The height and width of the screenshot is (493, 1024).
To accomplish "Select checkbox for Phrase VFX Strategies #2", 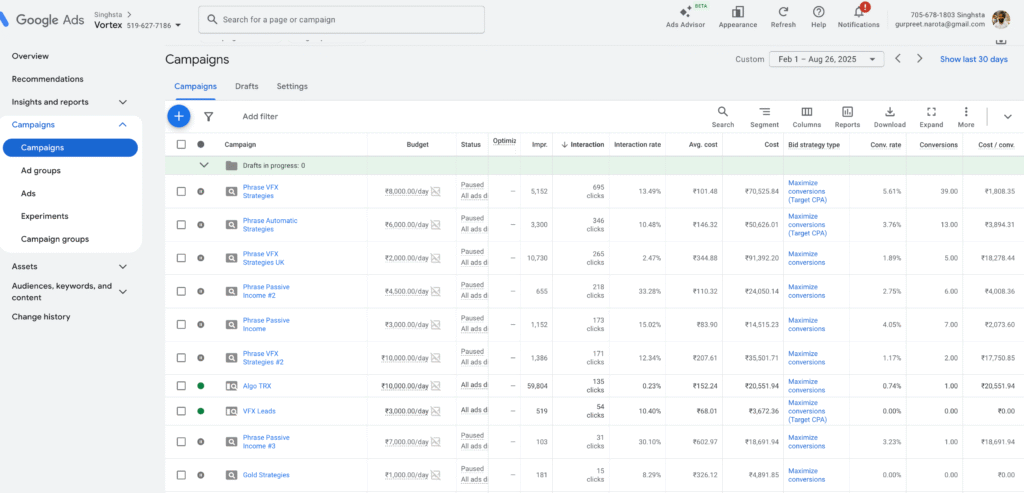I will (182, 358).
